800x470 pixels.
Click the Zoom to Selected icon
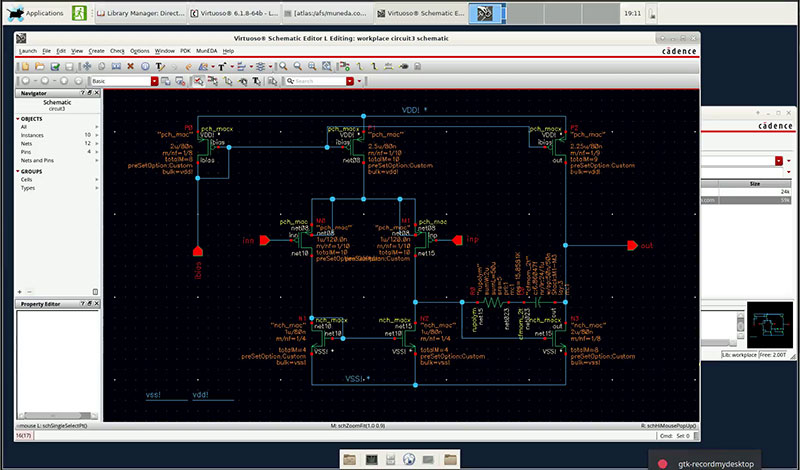click(327, 66)
